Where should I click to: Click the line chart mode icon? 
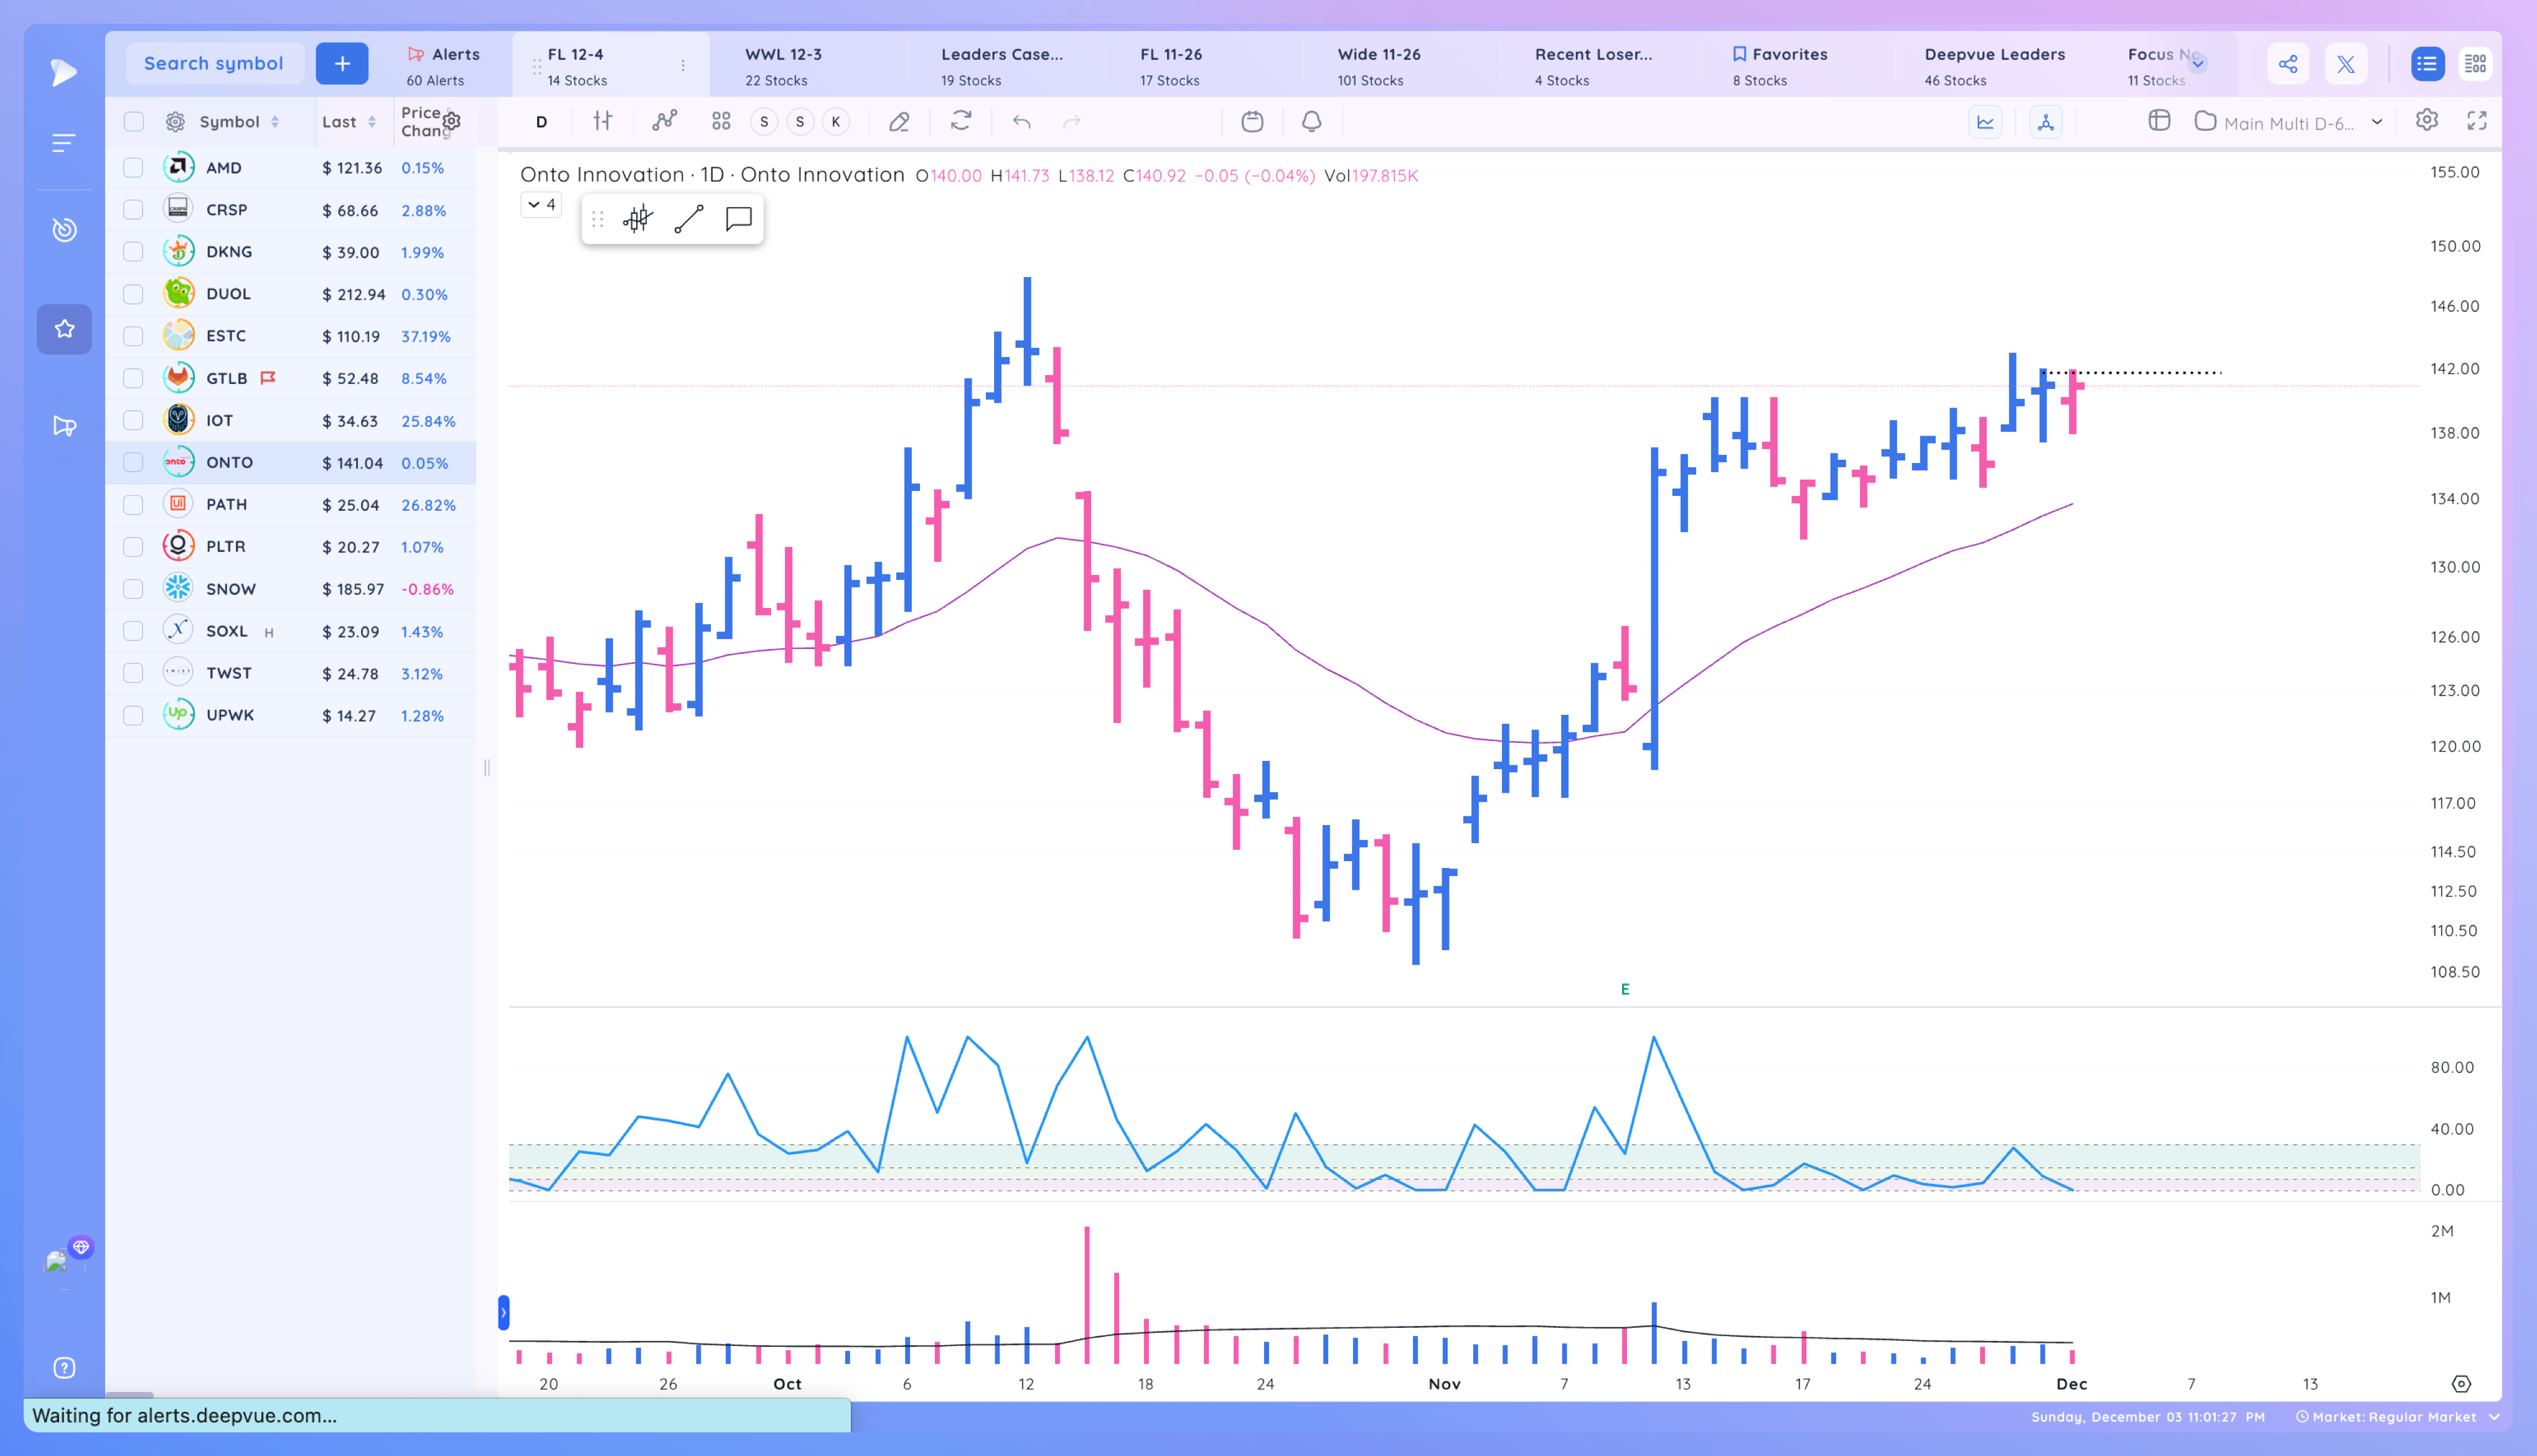[x=1986, y=122]
